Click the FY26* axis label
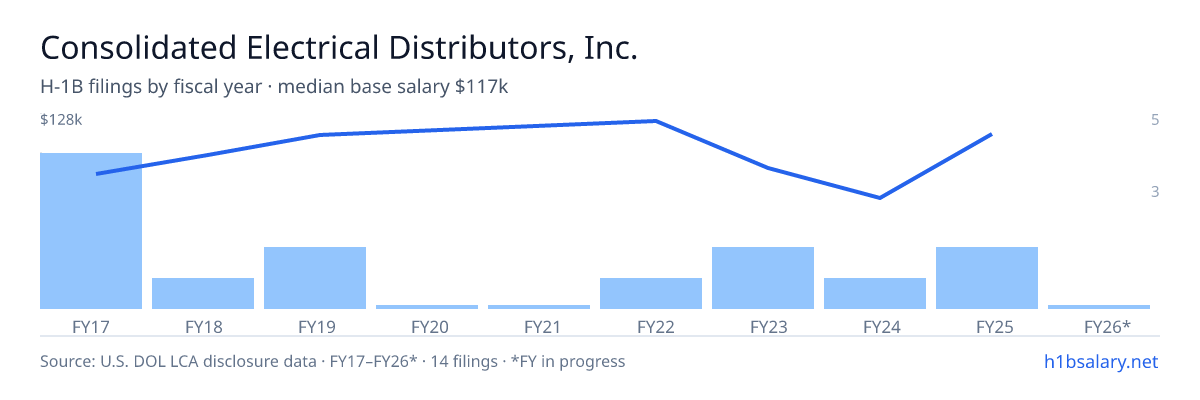 coord(1099,326)
